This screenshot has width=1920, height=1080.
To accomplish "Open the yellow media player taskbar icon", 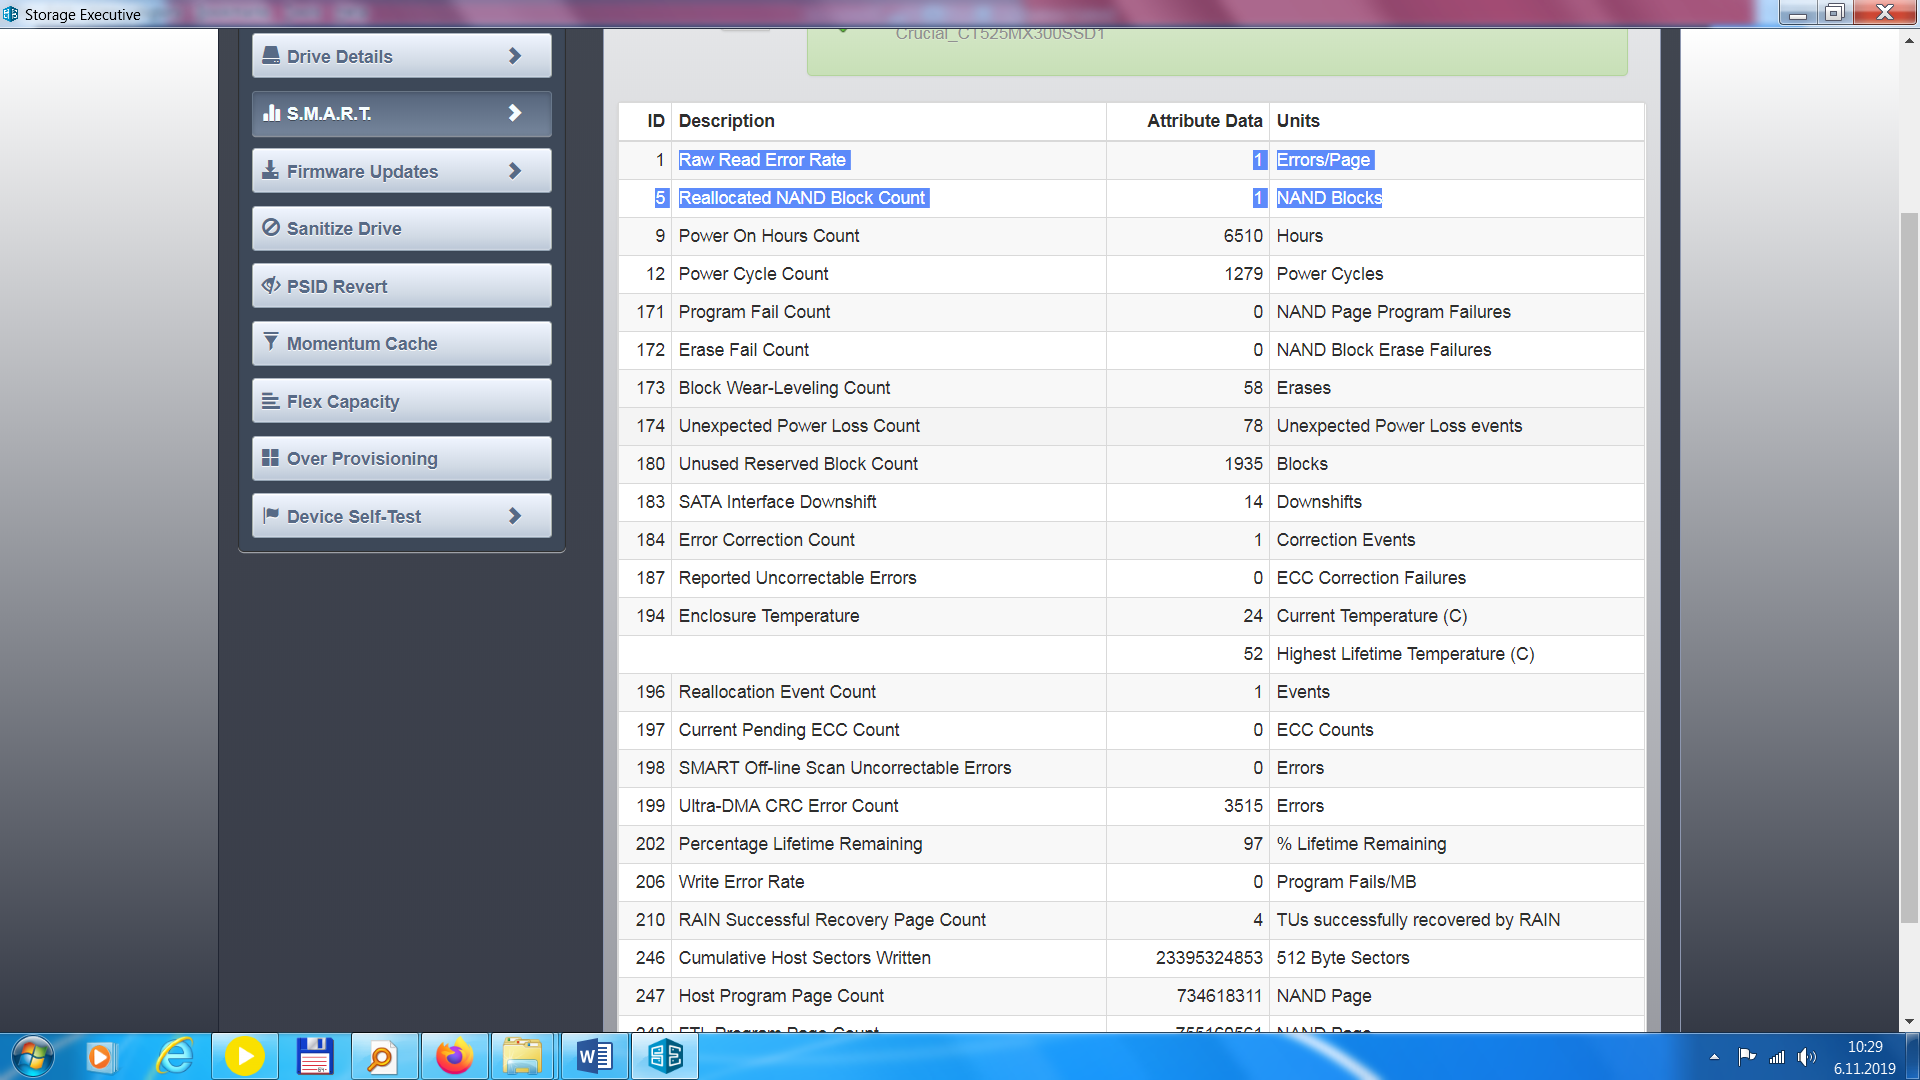I will tap(244, 1056).
